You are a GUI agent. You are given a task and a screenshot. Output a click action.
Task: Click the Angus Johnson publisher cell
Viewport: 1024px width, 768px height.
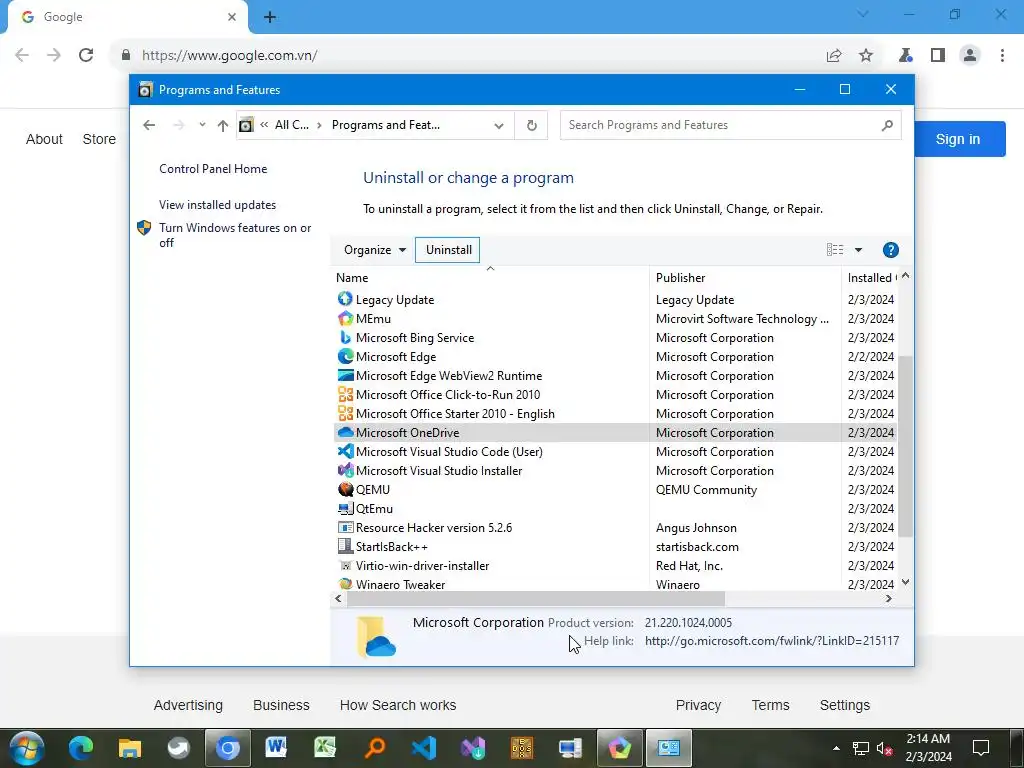pos(696,527)
